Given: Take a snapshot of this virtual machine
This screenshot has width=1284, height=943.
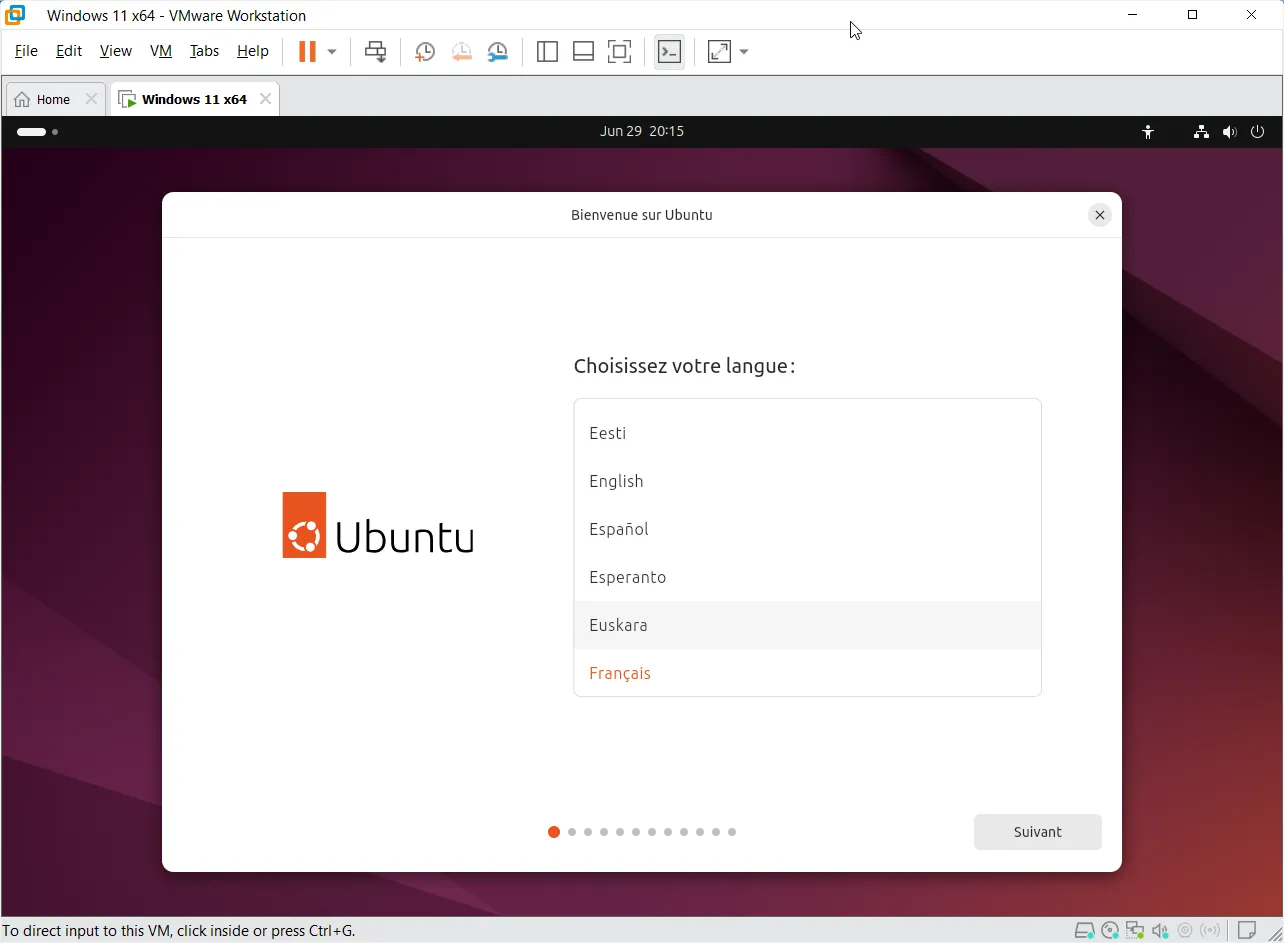Looking at the screenshot, I should [425, 52].
